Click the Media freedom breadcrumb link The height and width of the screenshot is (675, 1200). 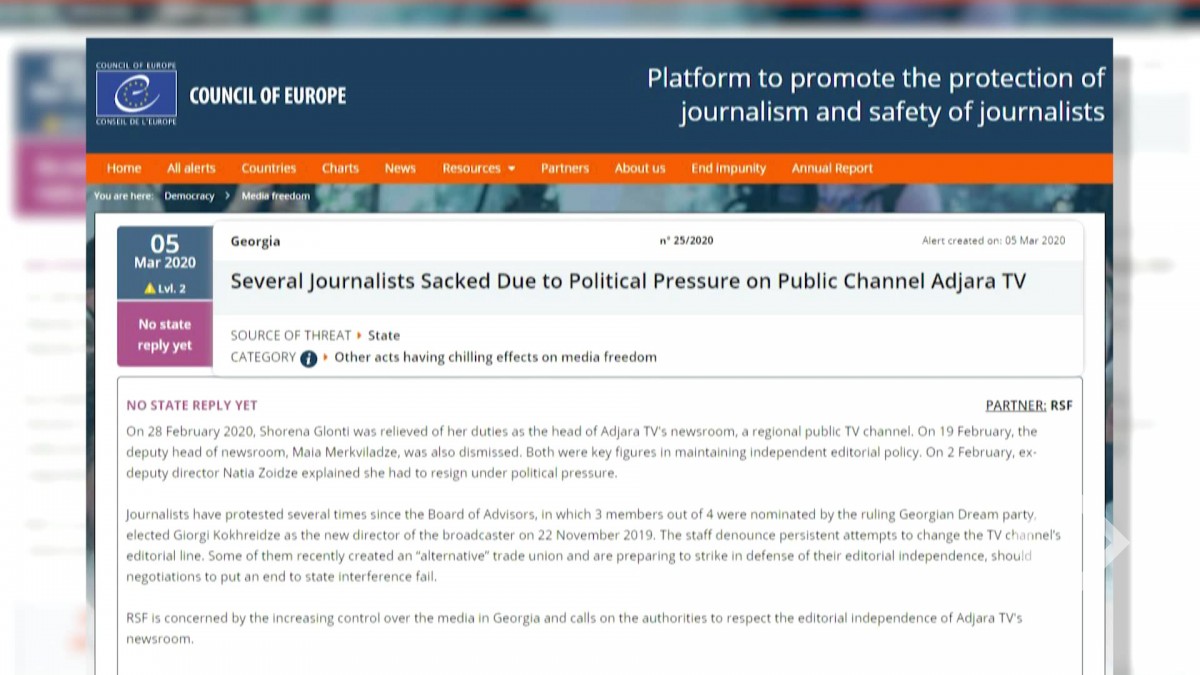(x=275, y=196)
